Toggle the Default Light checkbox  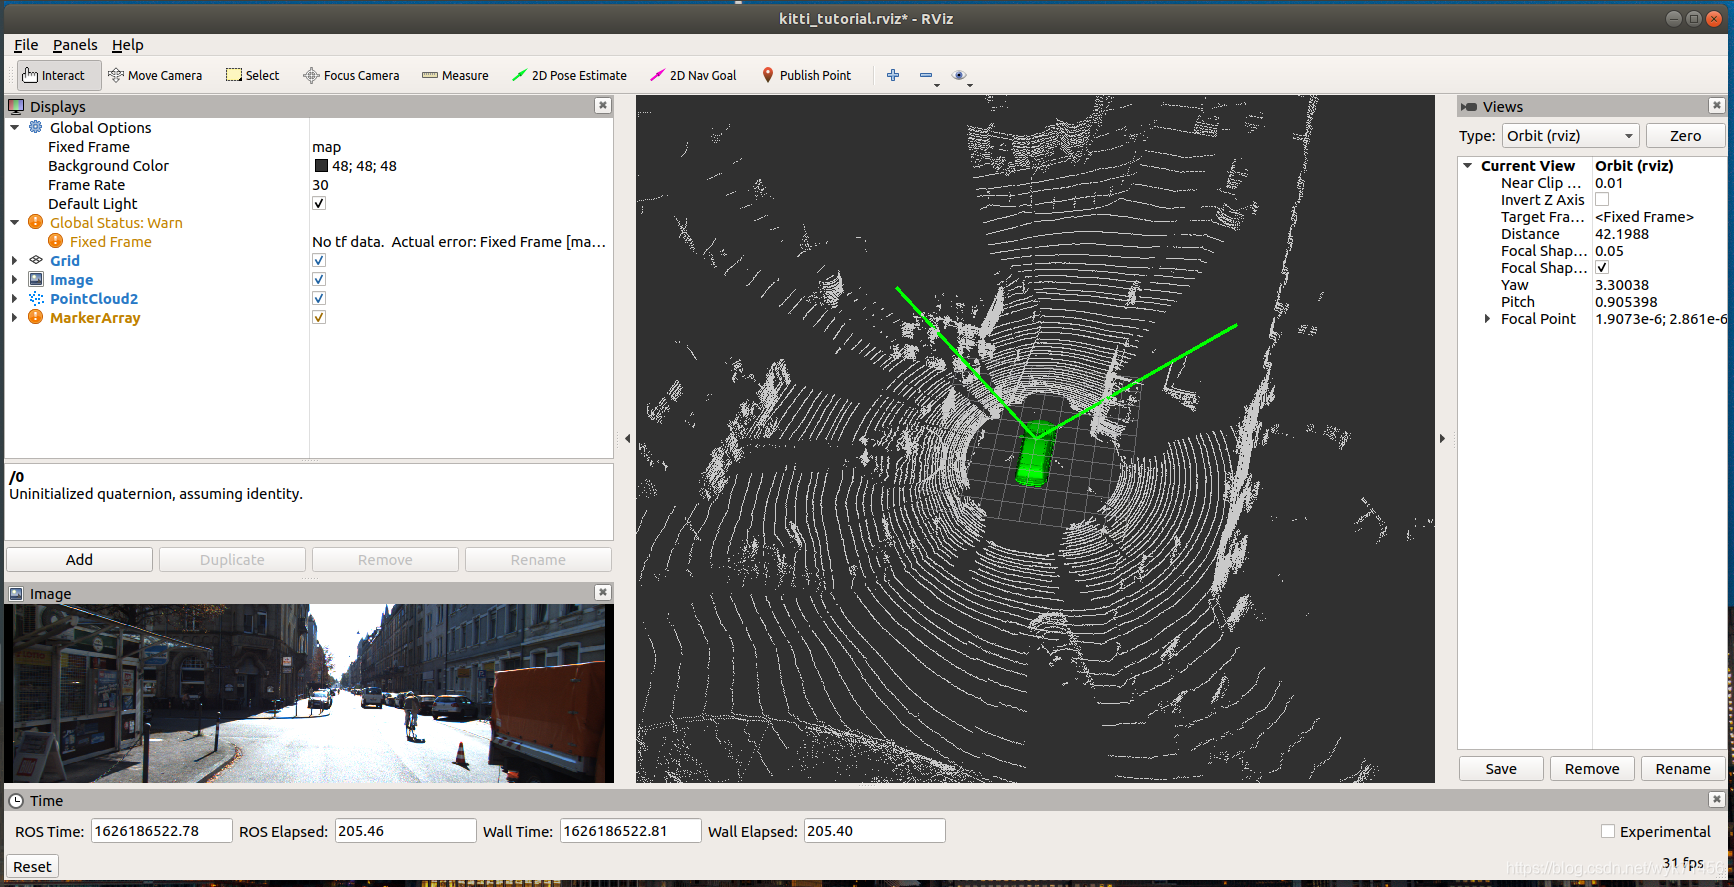coord(319,203)
